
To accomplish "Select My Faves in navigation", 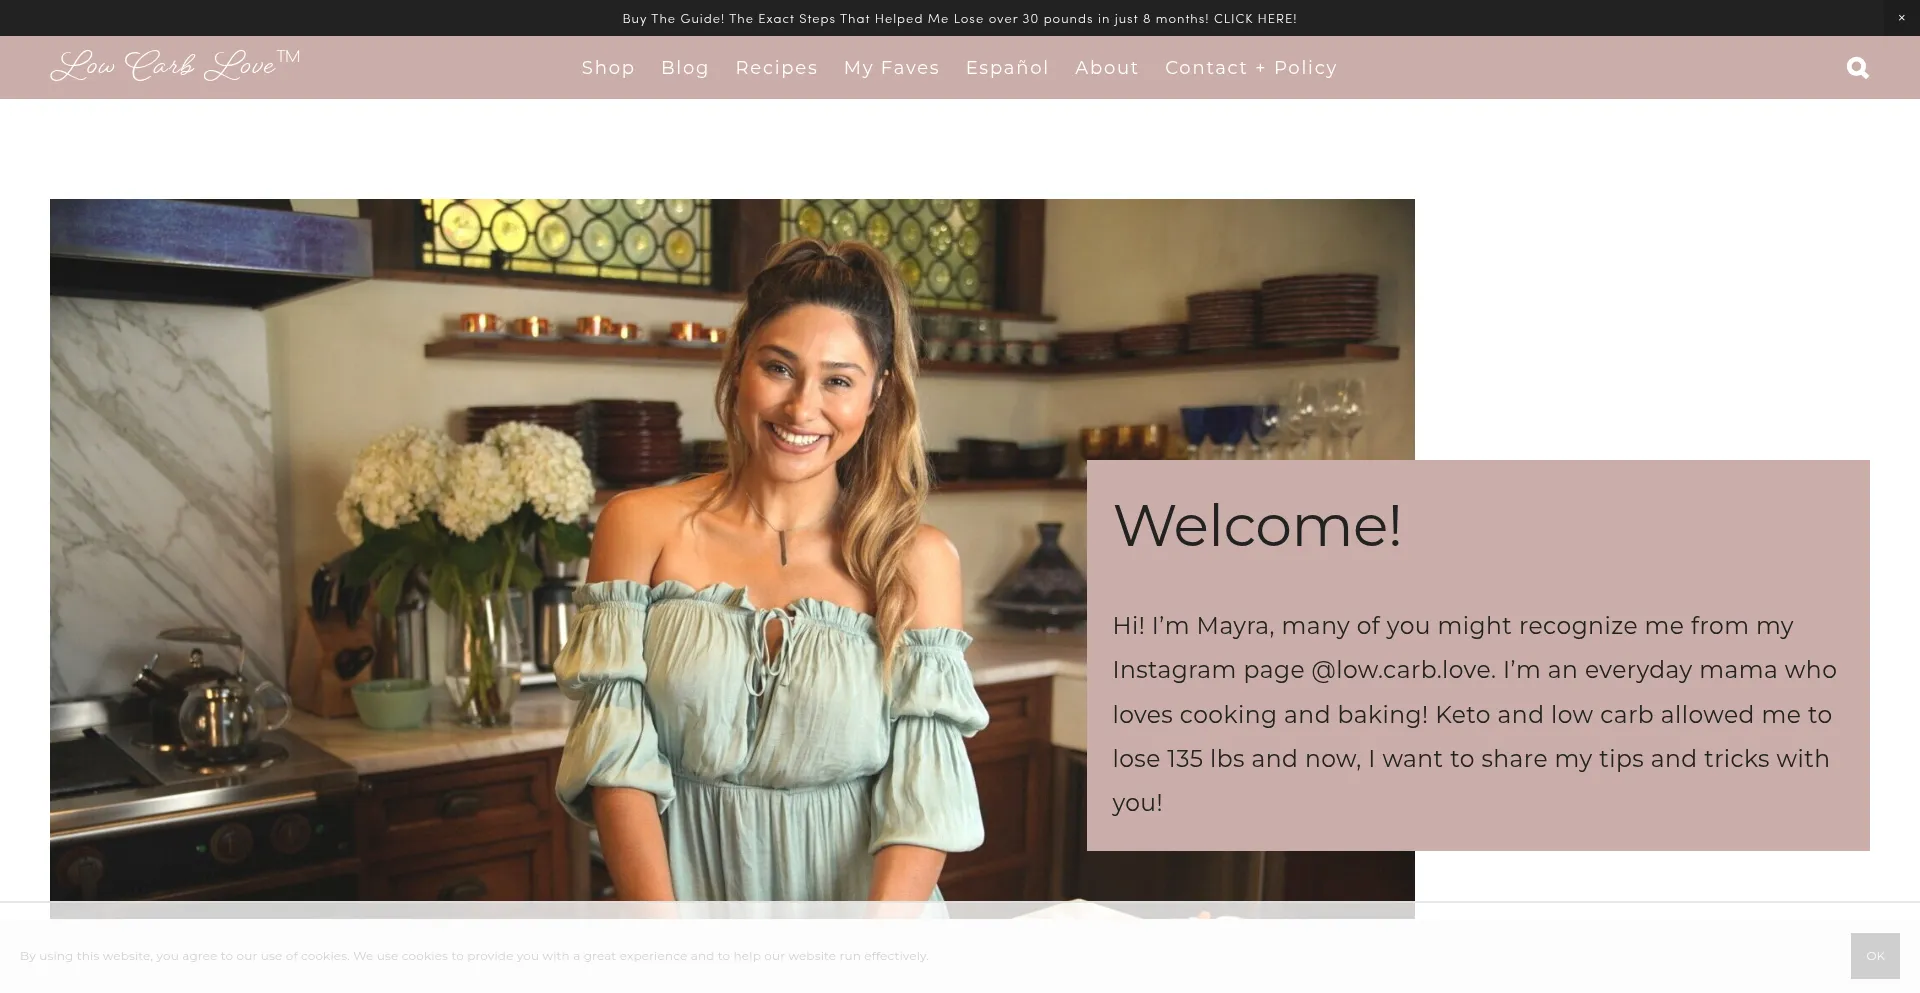I will pyautogui.click(x=891, y=68).
